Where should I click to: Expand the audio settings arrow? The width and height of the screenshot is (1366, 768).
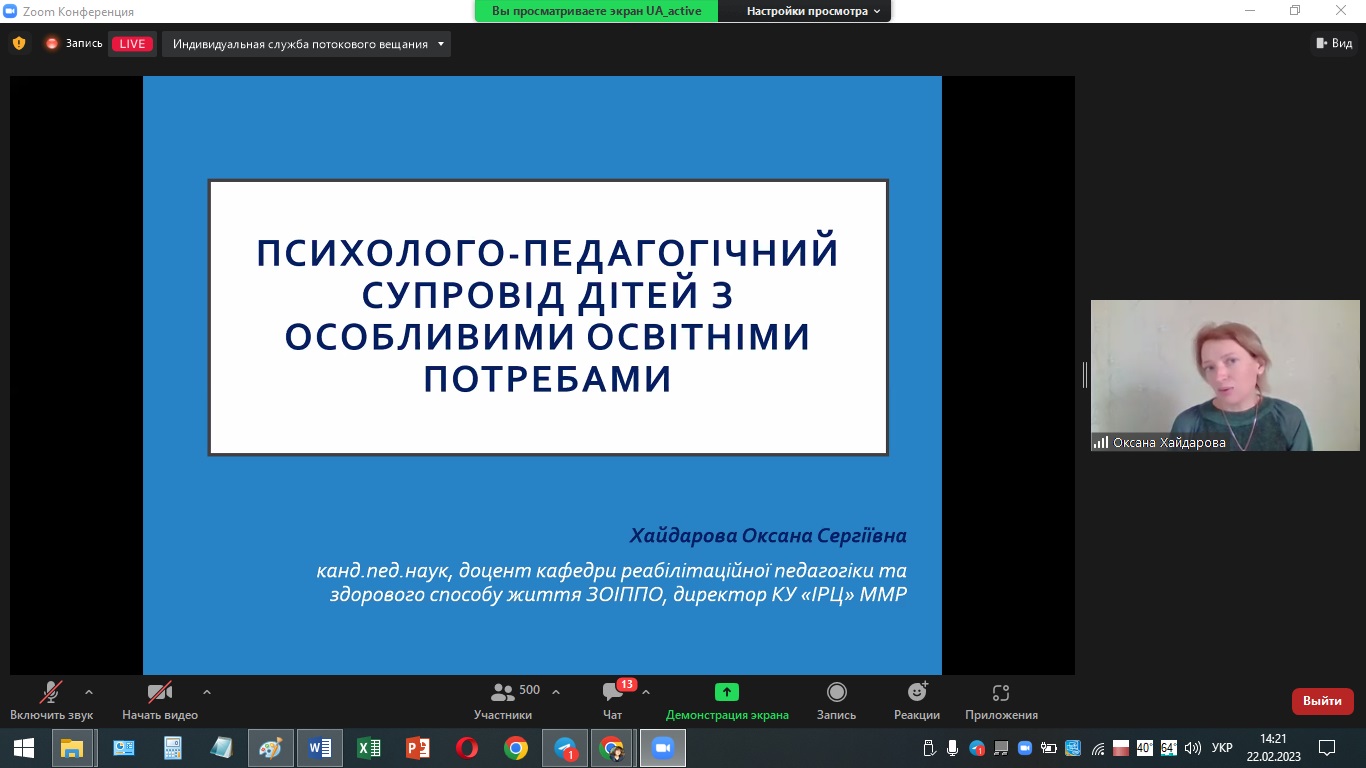(89, 691)
